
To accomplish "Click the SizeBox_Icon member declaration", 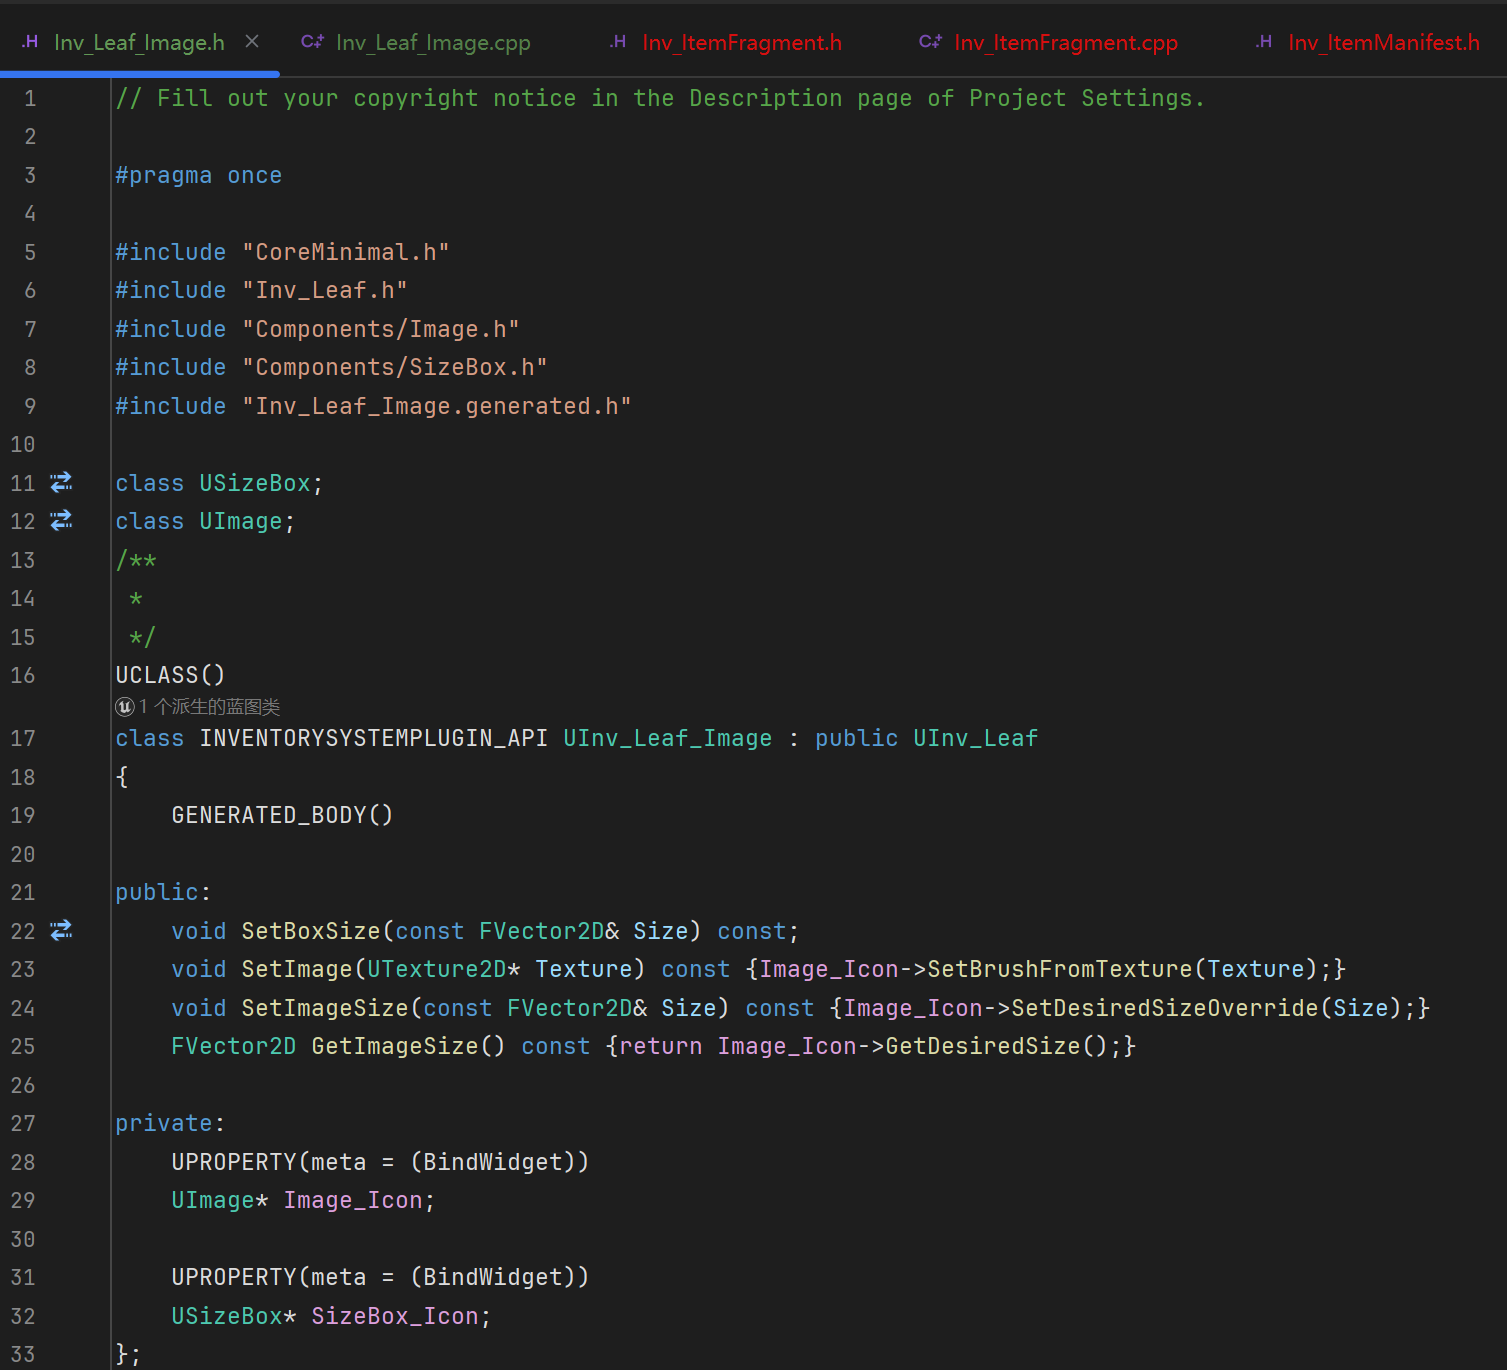I will [x=395, y=1316].
